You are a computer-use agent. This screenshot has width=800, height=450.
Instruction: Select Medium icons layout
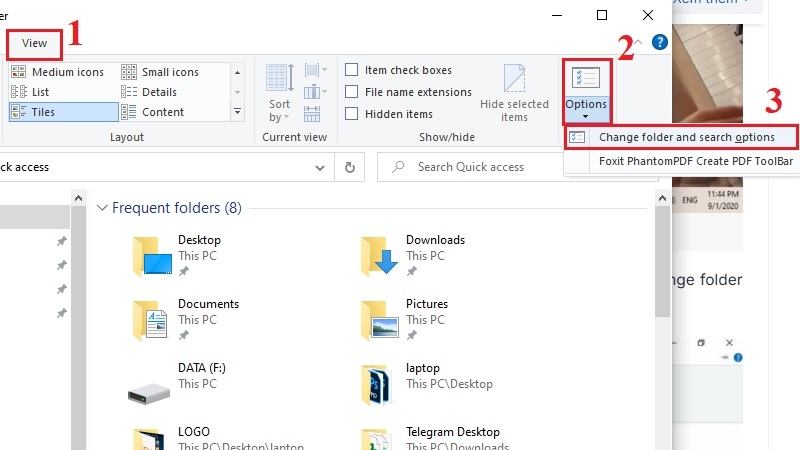58,72
